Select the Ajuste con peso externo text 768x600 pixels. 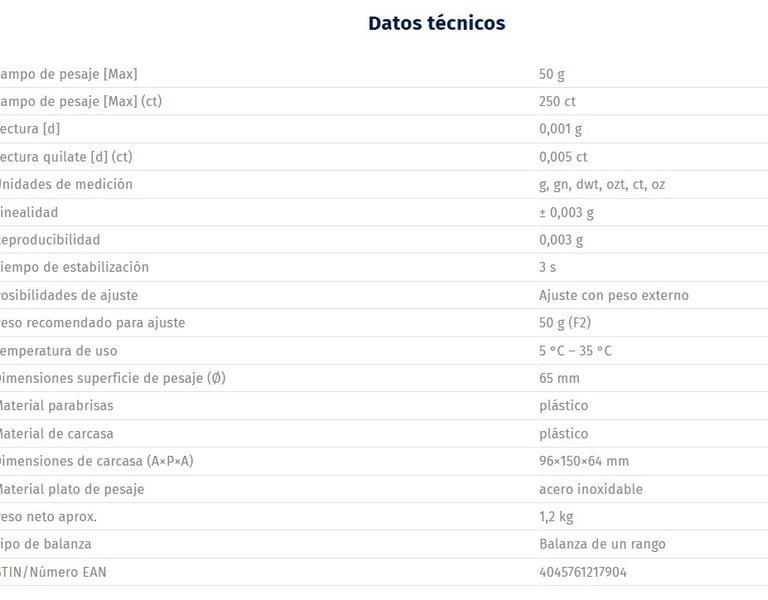pyautogui.click(x=613, y=295)
